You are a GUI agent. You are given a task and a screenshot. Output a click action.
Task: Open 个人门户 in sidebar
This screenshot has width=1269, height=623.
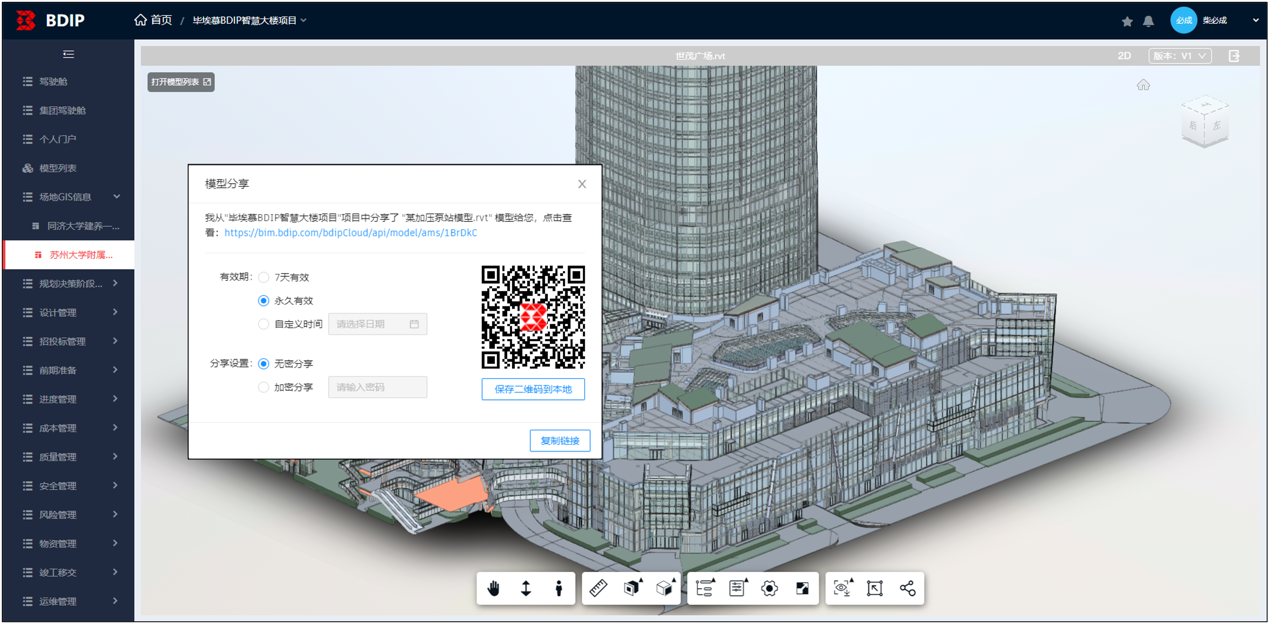pos(68,139)
